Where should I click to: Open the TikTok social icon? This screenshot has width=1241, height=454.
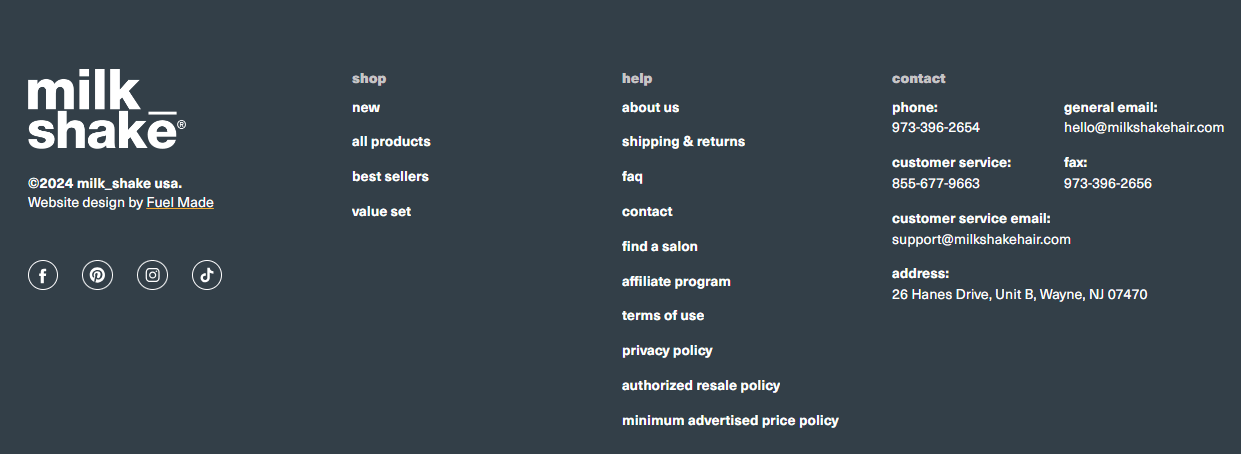[207, 275]
